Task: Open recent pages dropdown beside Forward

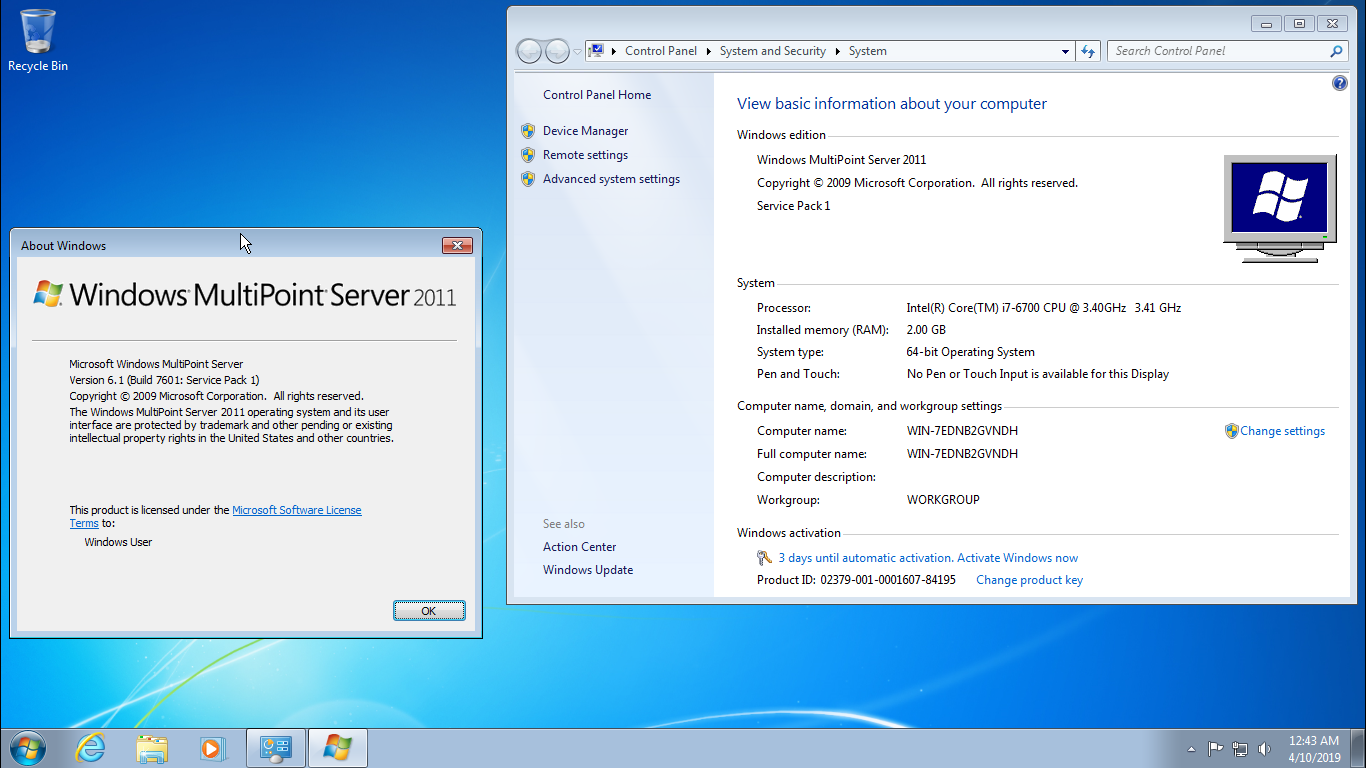Action: click(577, 51)
